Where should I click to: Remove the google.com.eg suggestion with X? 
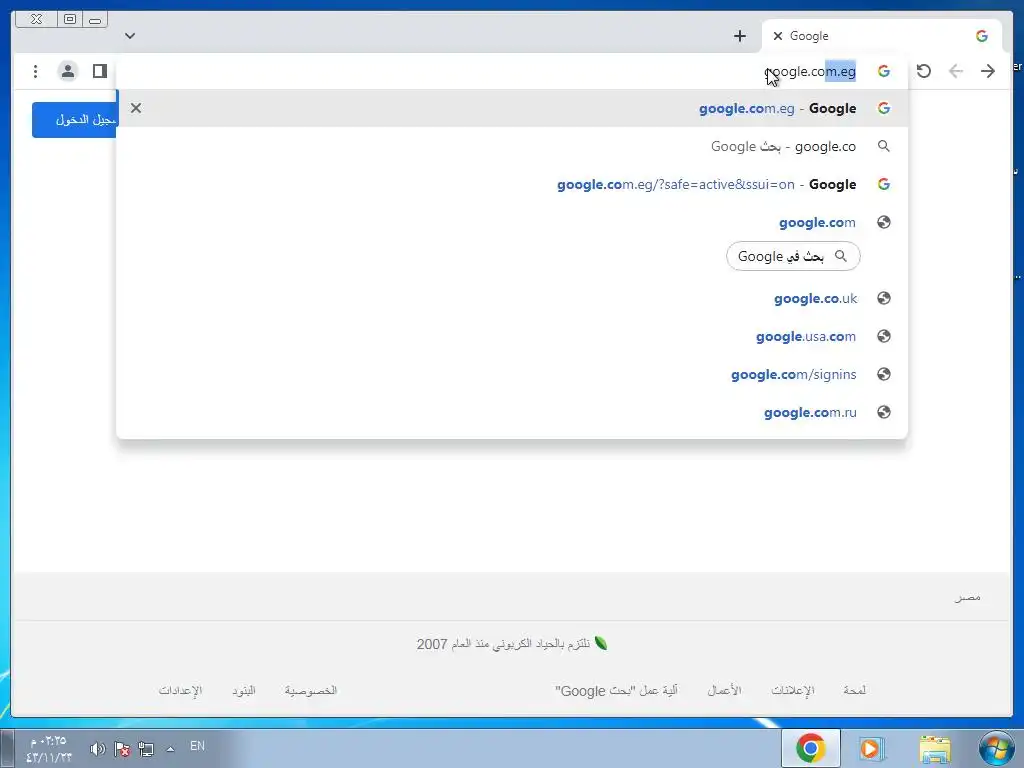[136, 108]
